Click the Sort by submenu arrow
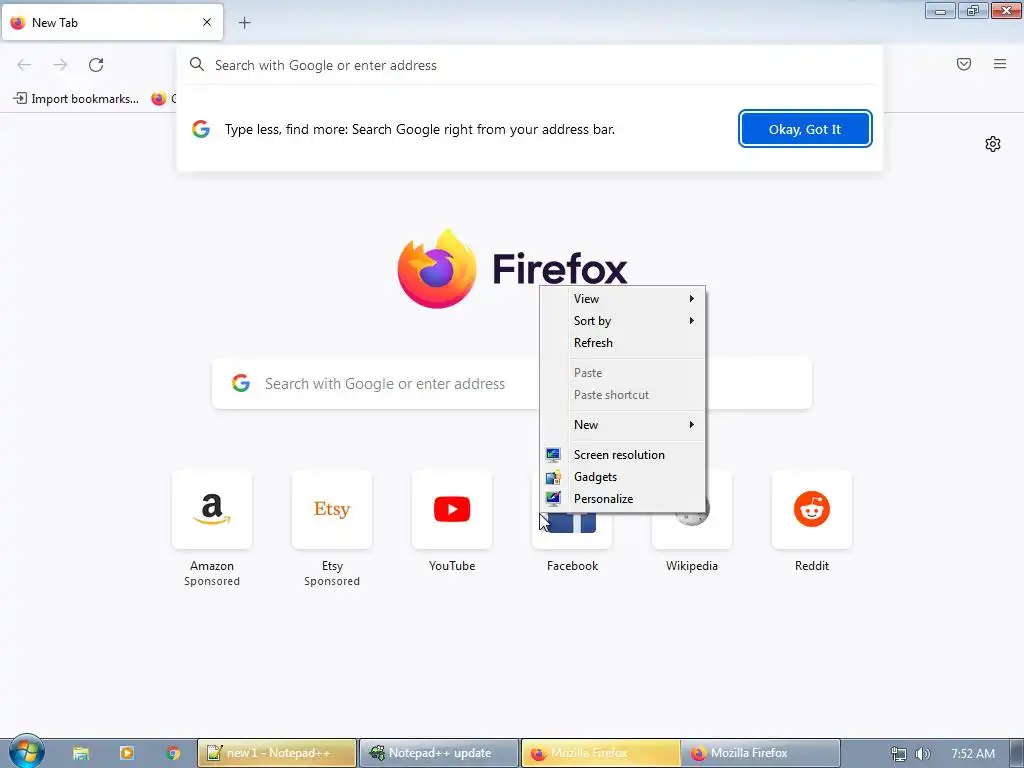This screenshot has width=1024, height=768. pyautogui.click(x=692, y=321)
